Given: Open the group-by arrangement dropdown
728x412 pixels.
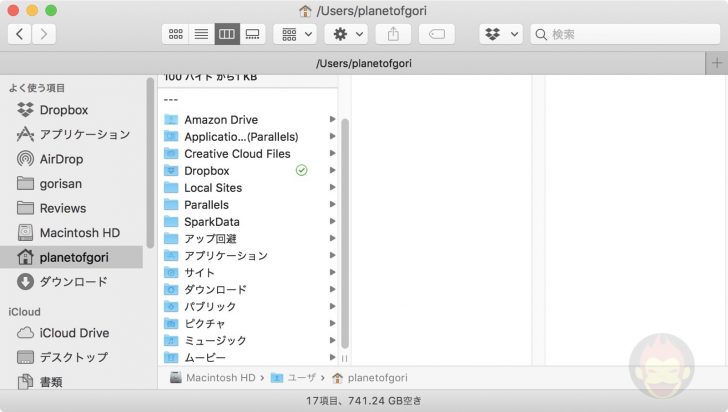Looking at the screenshot, I should point(295,34).
